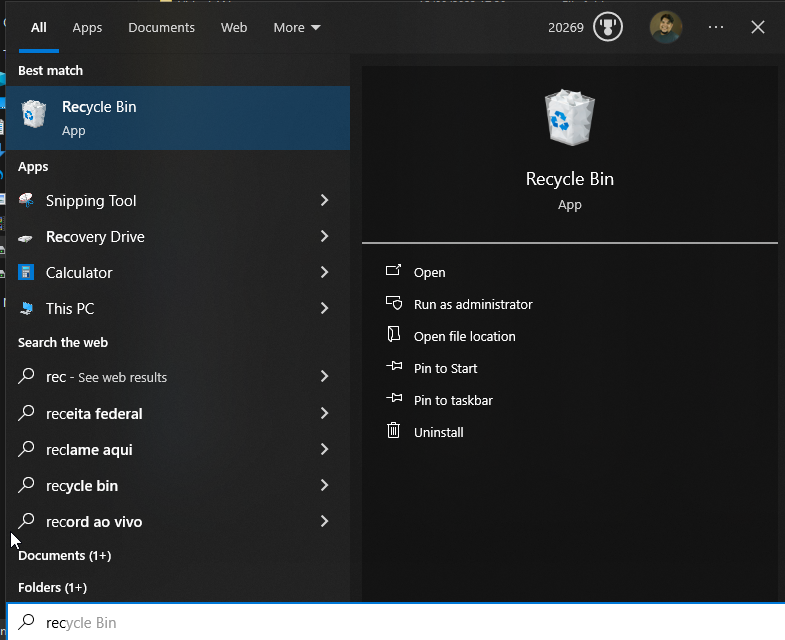The image size is (785, 640).
Task: Click the Open file location icon
Action: click(394, 334)
